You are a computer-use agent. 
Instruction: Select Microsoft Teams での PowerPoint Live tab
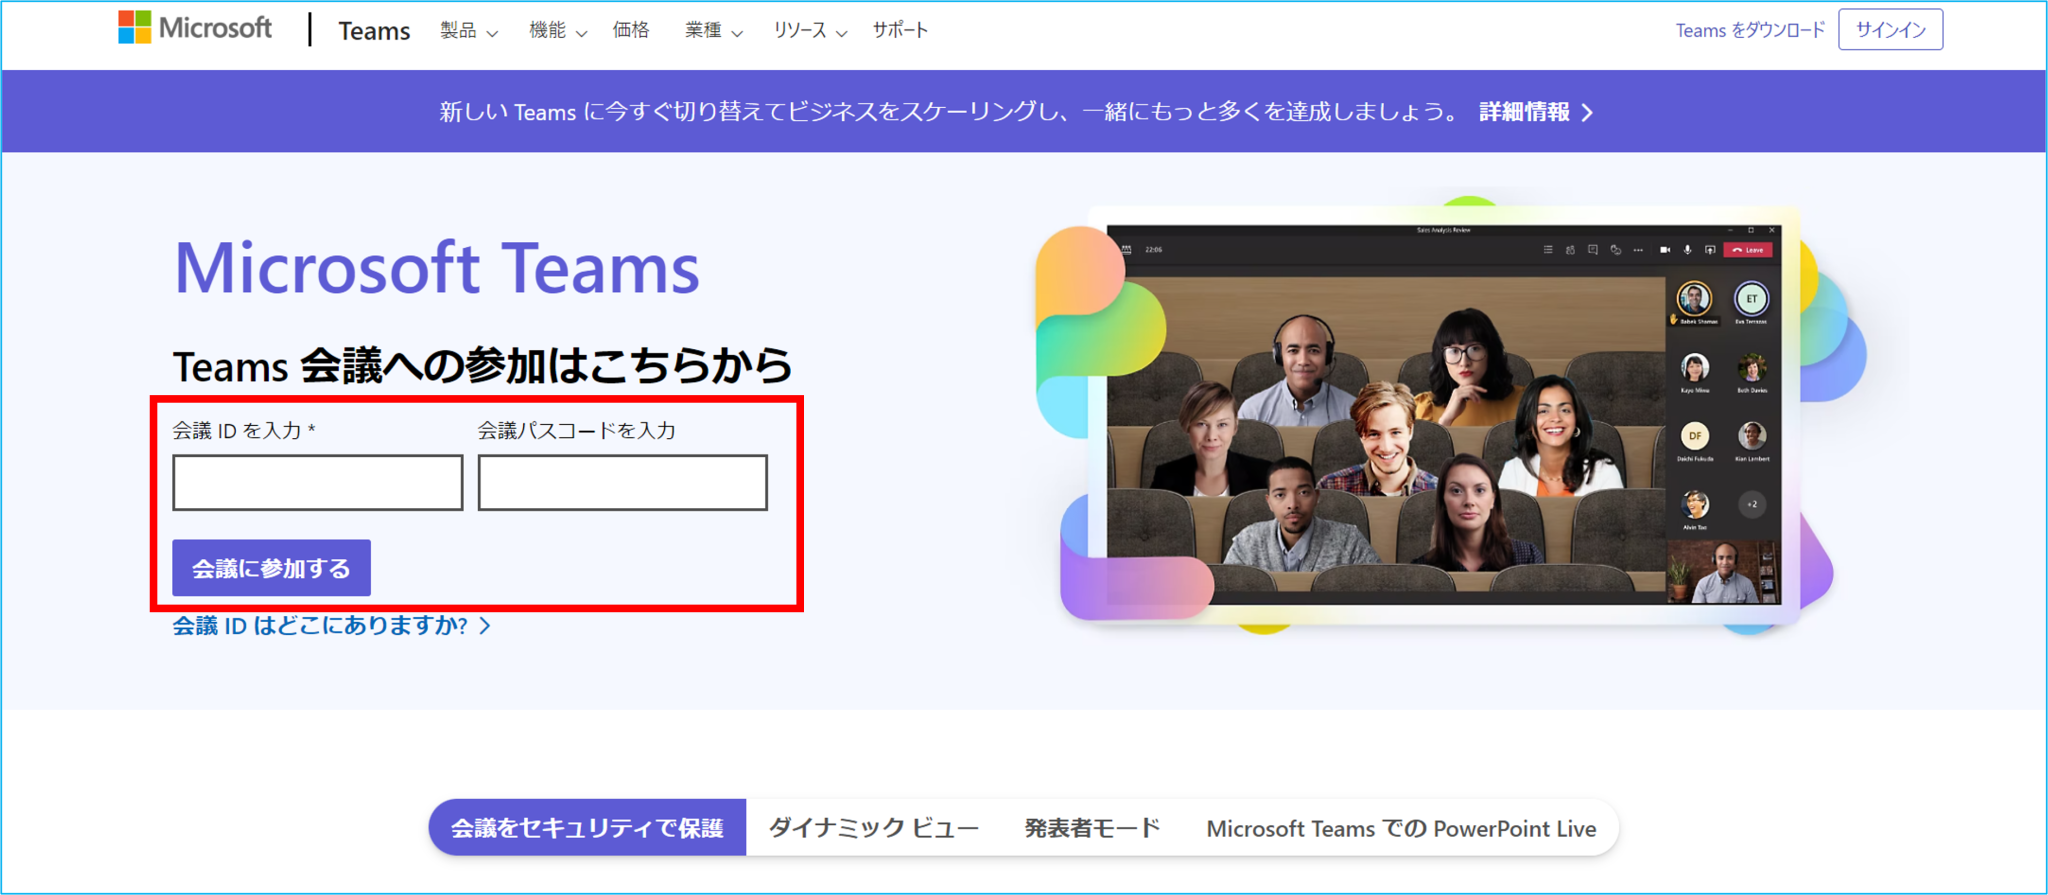(1401, 828)
